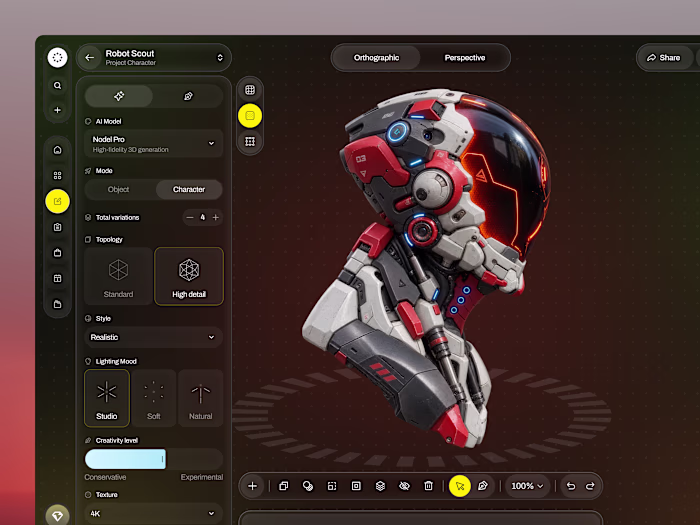Image resolution: width=700 pixels, height=525 pixels.
Task: Set Mode to Object
Action: coord(119,189)
